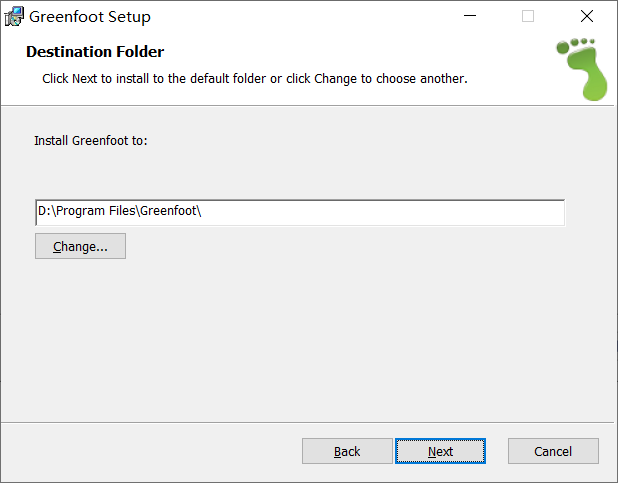
Task: Cancel the Greenfoot setup
Action: tap(553, 451)
